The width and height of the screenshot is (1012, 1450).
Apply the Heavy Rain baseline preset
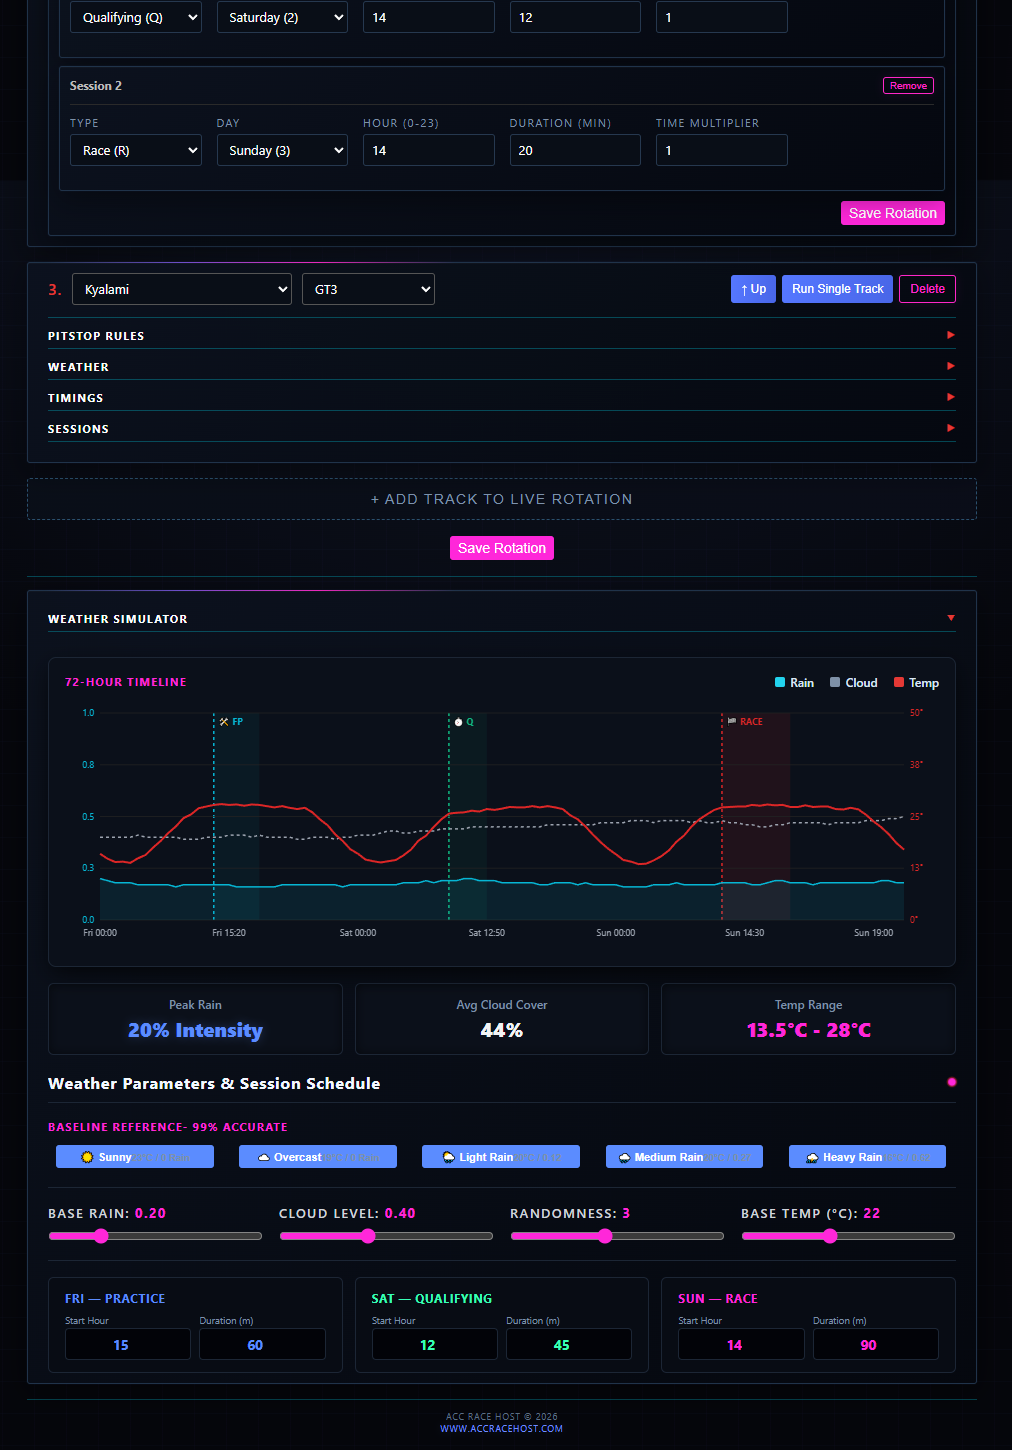(867, 1157)
